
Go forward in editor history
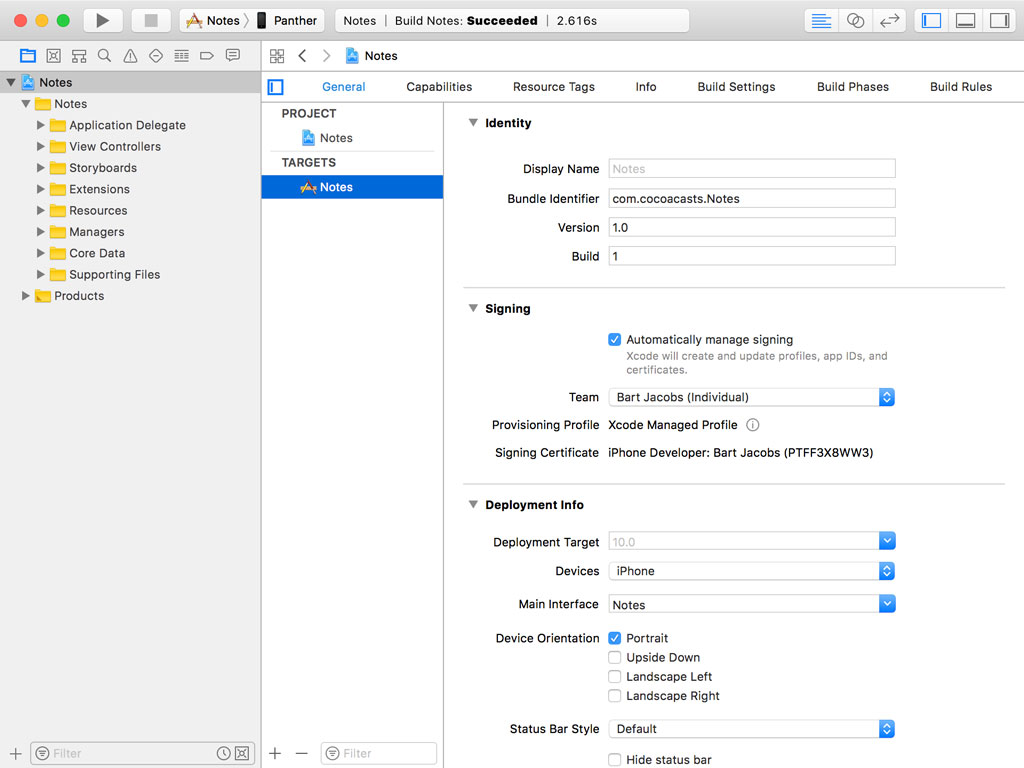coord(327,56)
